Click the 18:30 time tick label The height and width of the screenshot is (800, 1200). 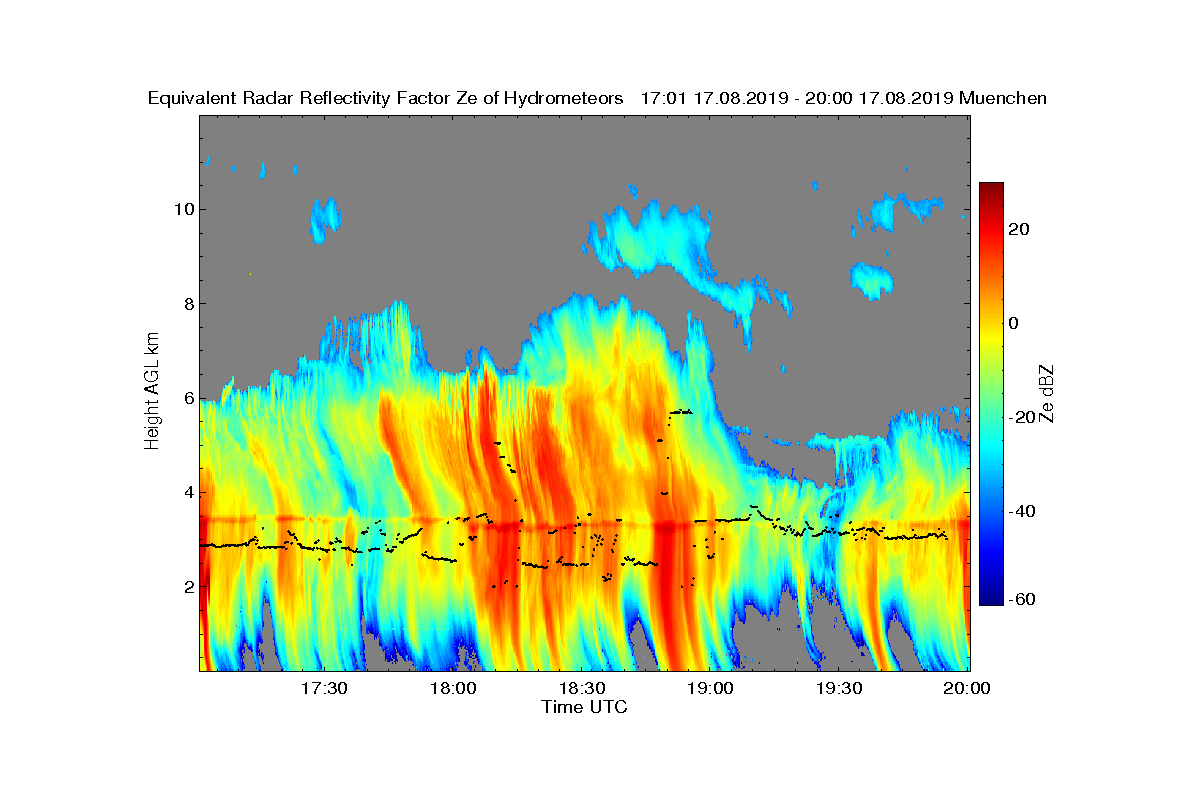[581, 688]
